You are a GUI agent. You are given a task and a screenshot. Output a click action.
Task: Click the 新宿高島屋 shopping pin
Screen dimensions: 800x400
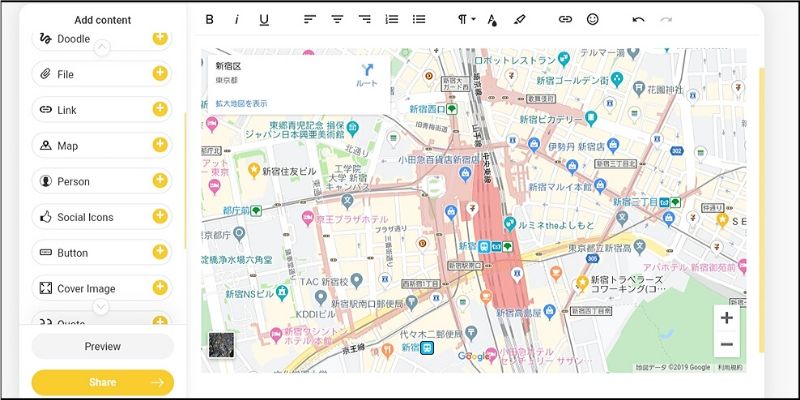[549, 311]
